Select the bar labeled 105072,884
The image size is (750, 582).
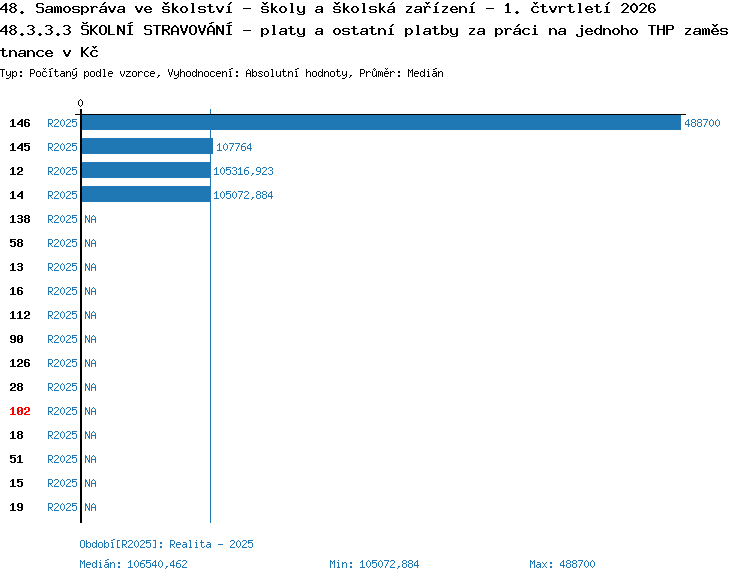[x=146, y=194]
